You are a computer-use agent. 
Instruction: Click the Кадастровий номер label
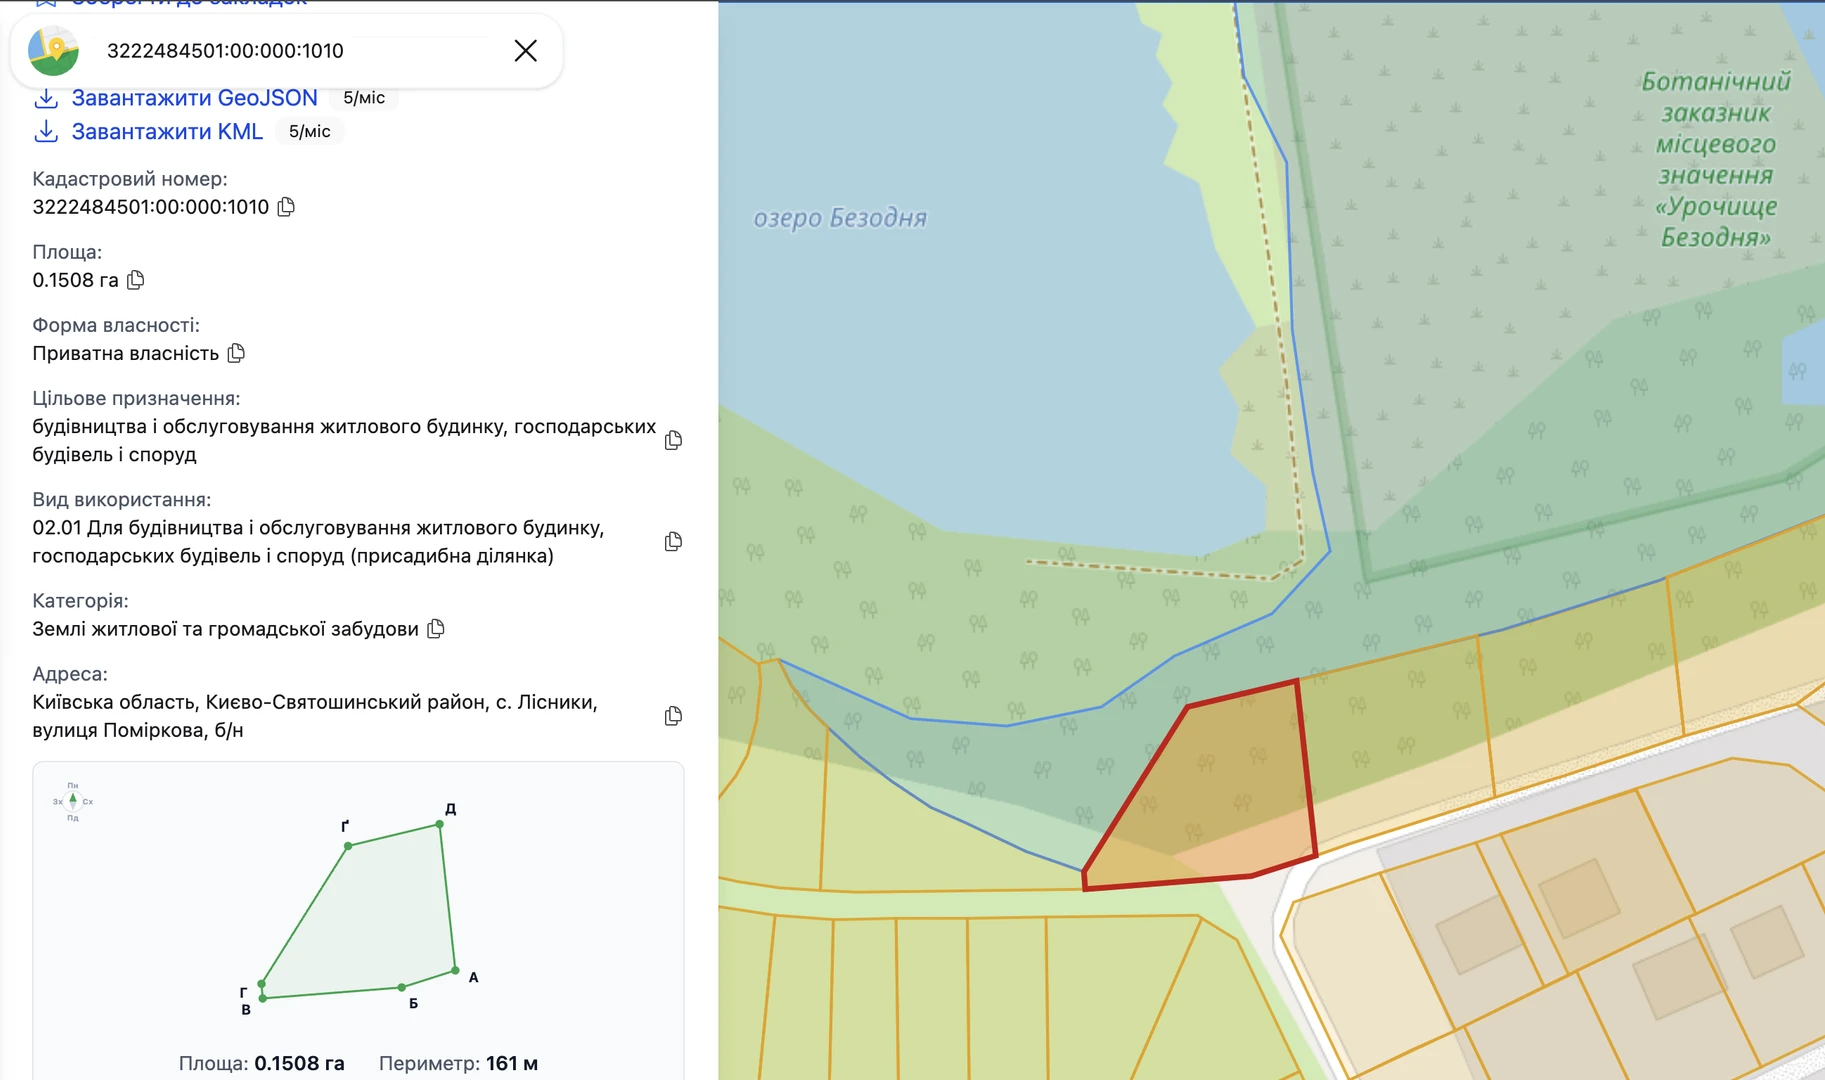(x=130, y=179)
